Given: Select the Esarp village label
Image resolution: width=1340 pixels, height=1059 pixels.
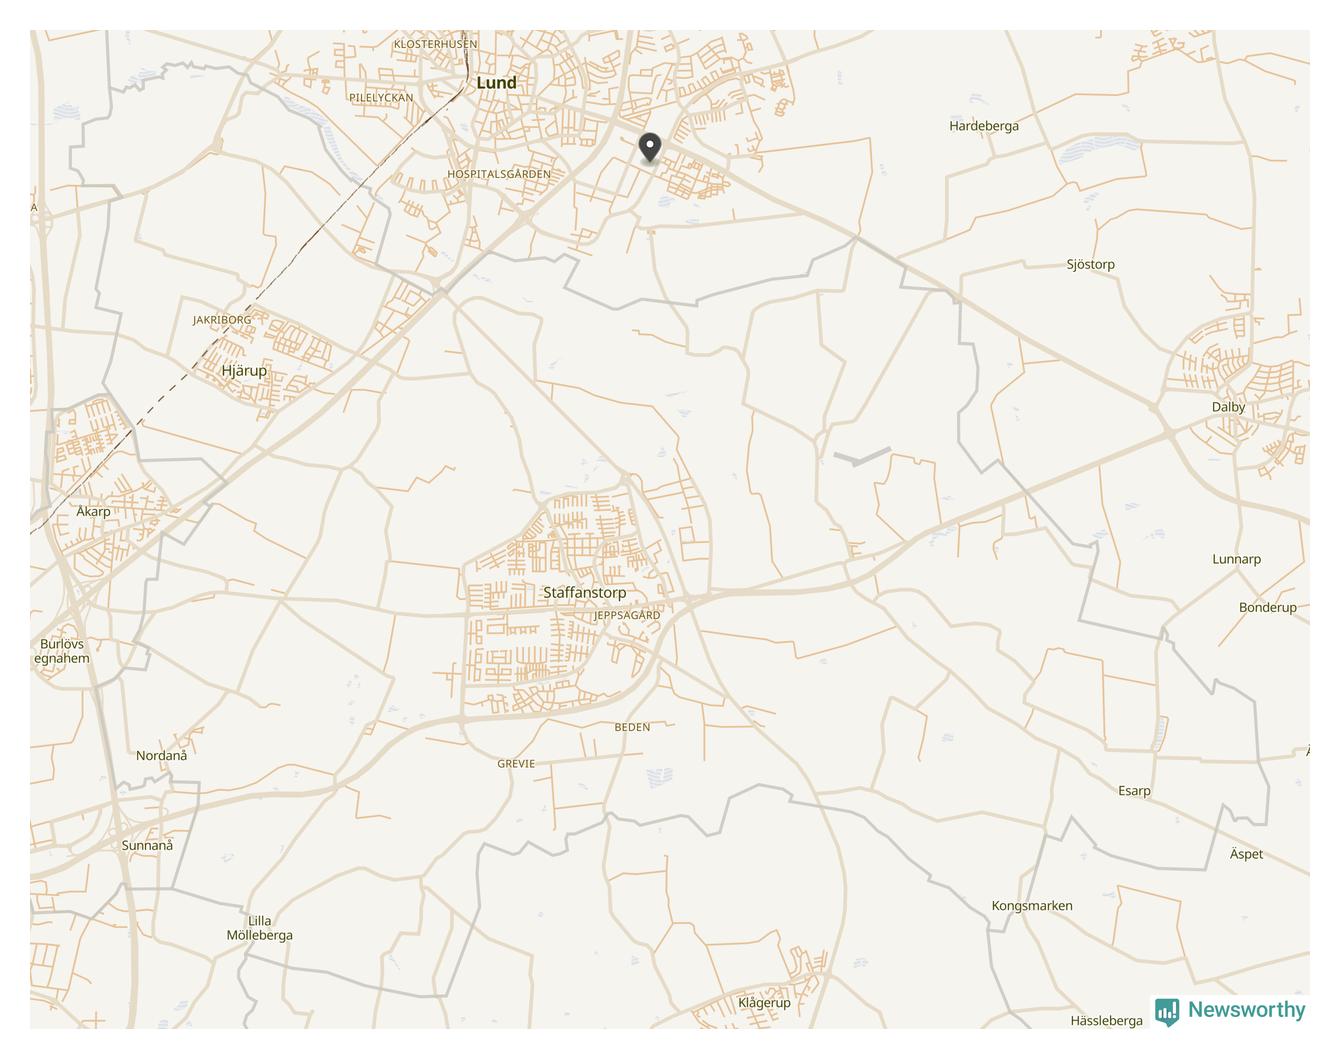Looking at the screenshot, I should pyautogui.click(x=1134, y=791).
